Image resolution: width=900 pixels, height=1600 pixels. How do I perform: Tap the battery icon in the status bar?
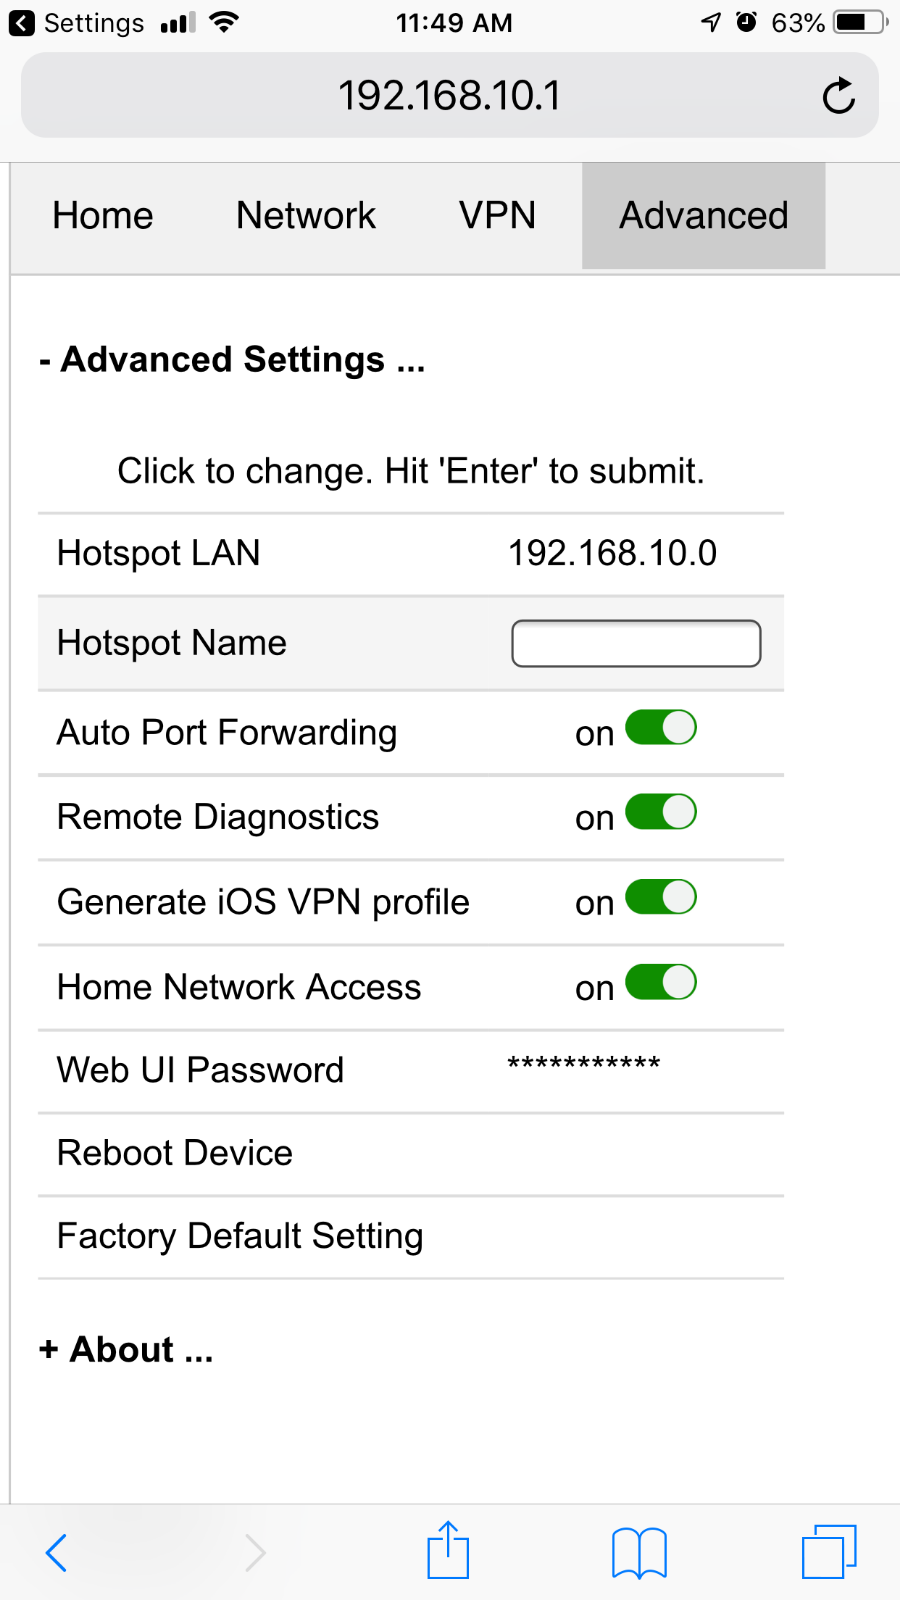point(861,22)
